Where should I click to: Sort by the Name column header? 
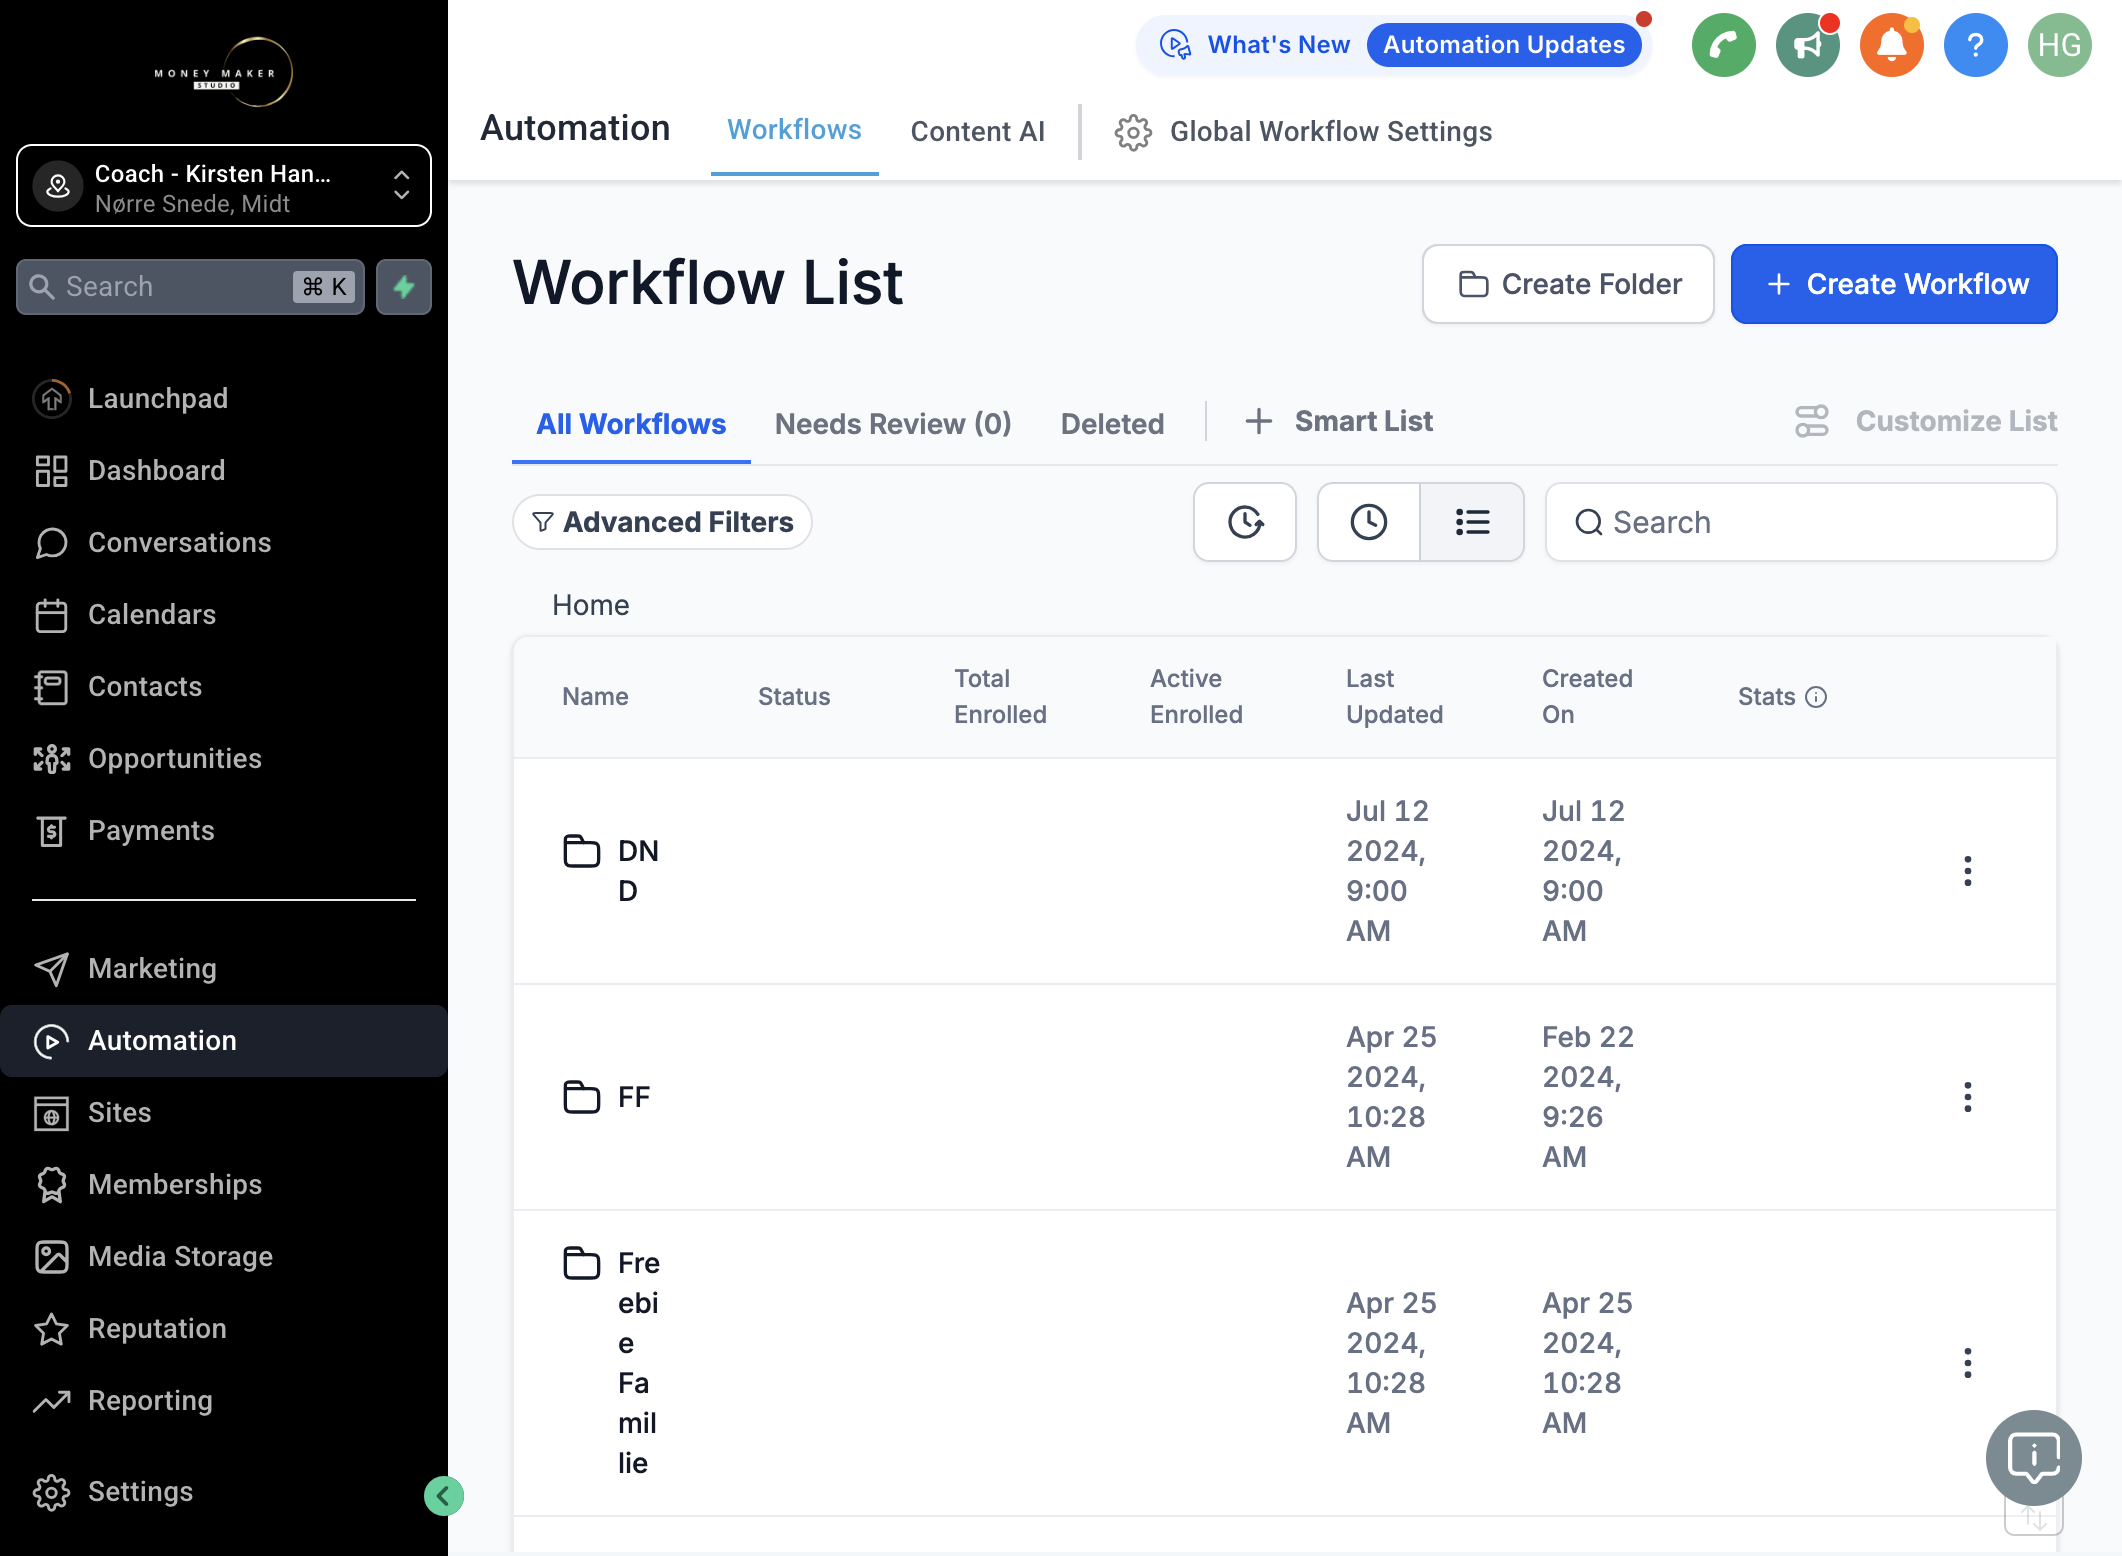click(x=595, y=697)
